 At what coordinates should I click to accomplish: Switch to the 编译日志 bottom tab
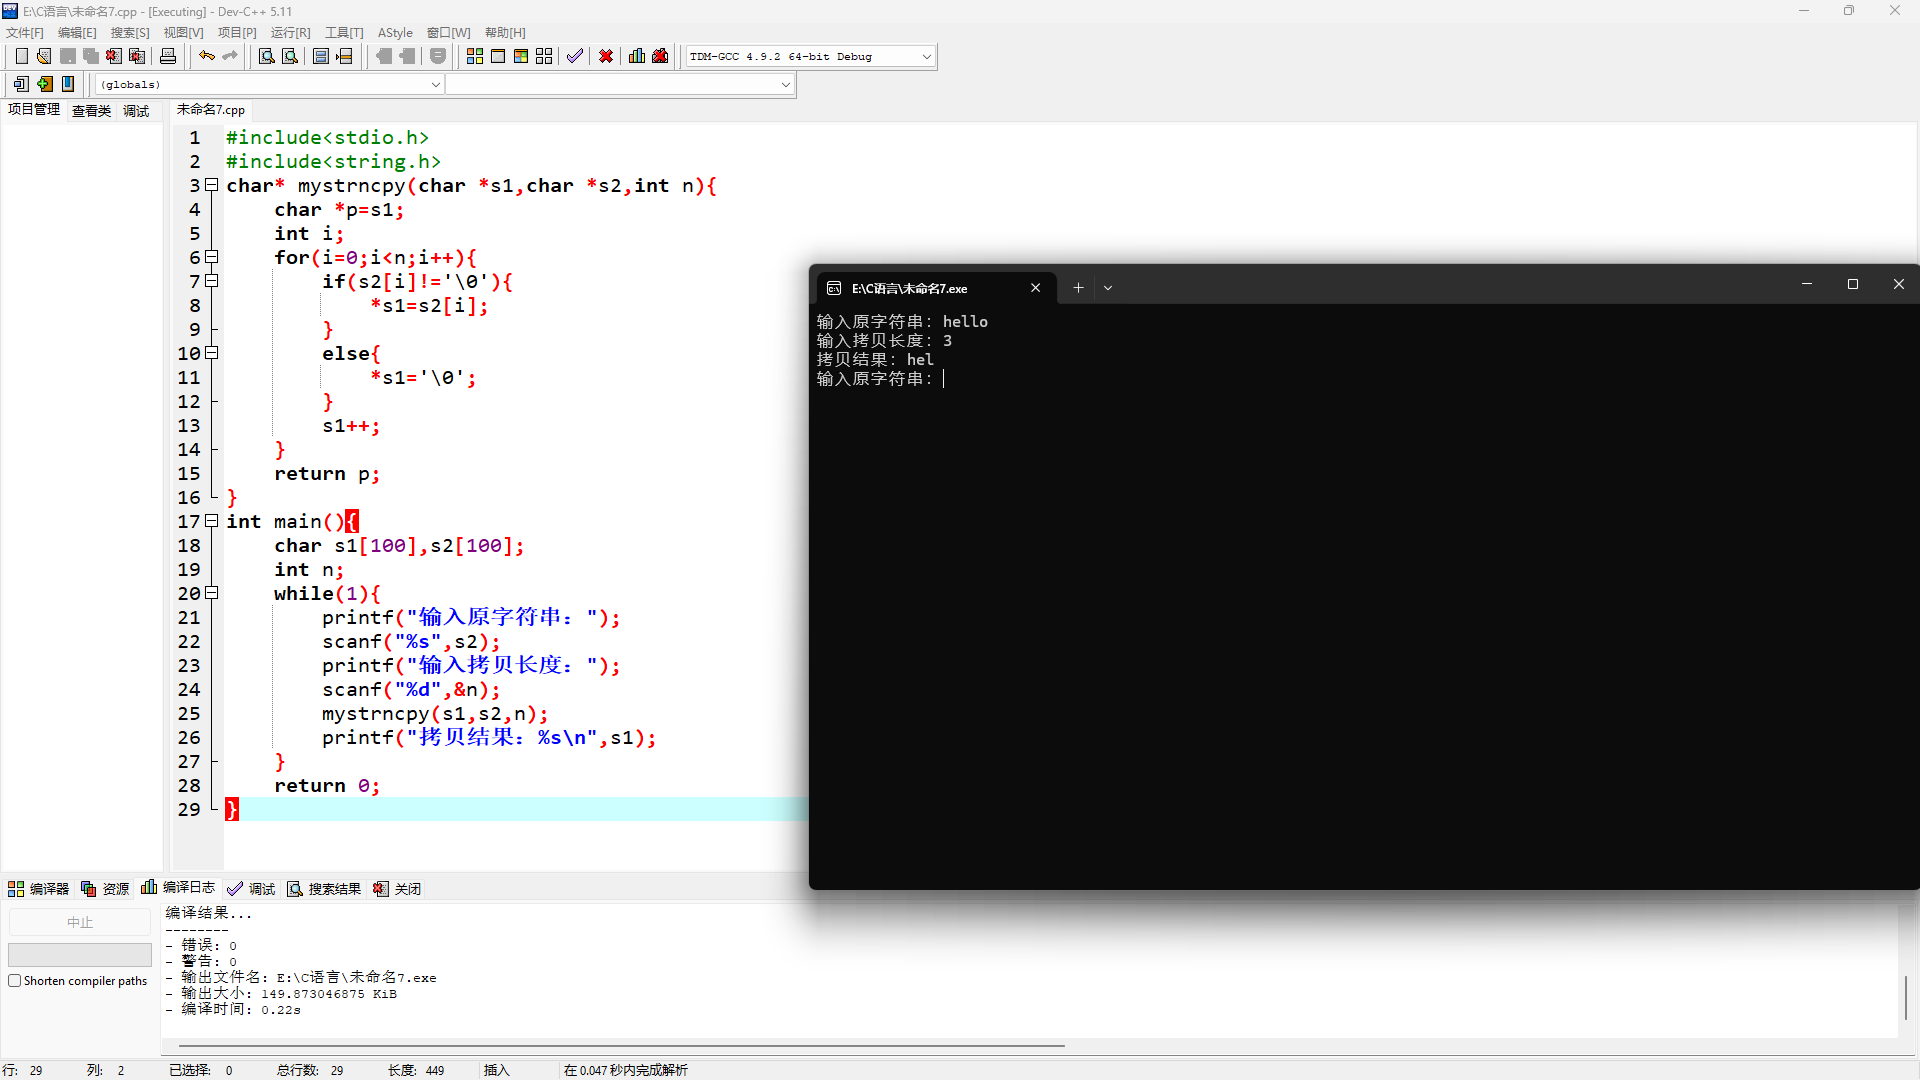tap(179, 888)
